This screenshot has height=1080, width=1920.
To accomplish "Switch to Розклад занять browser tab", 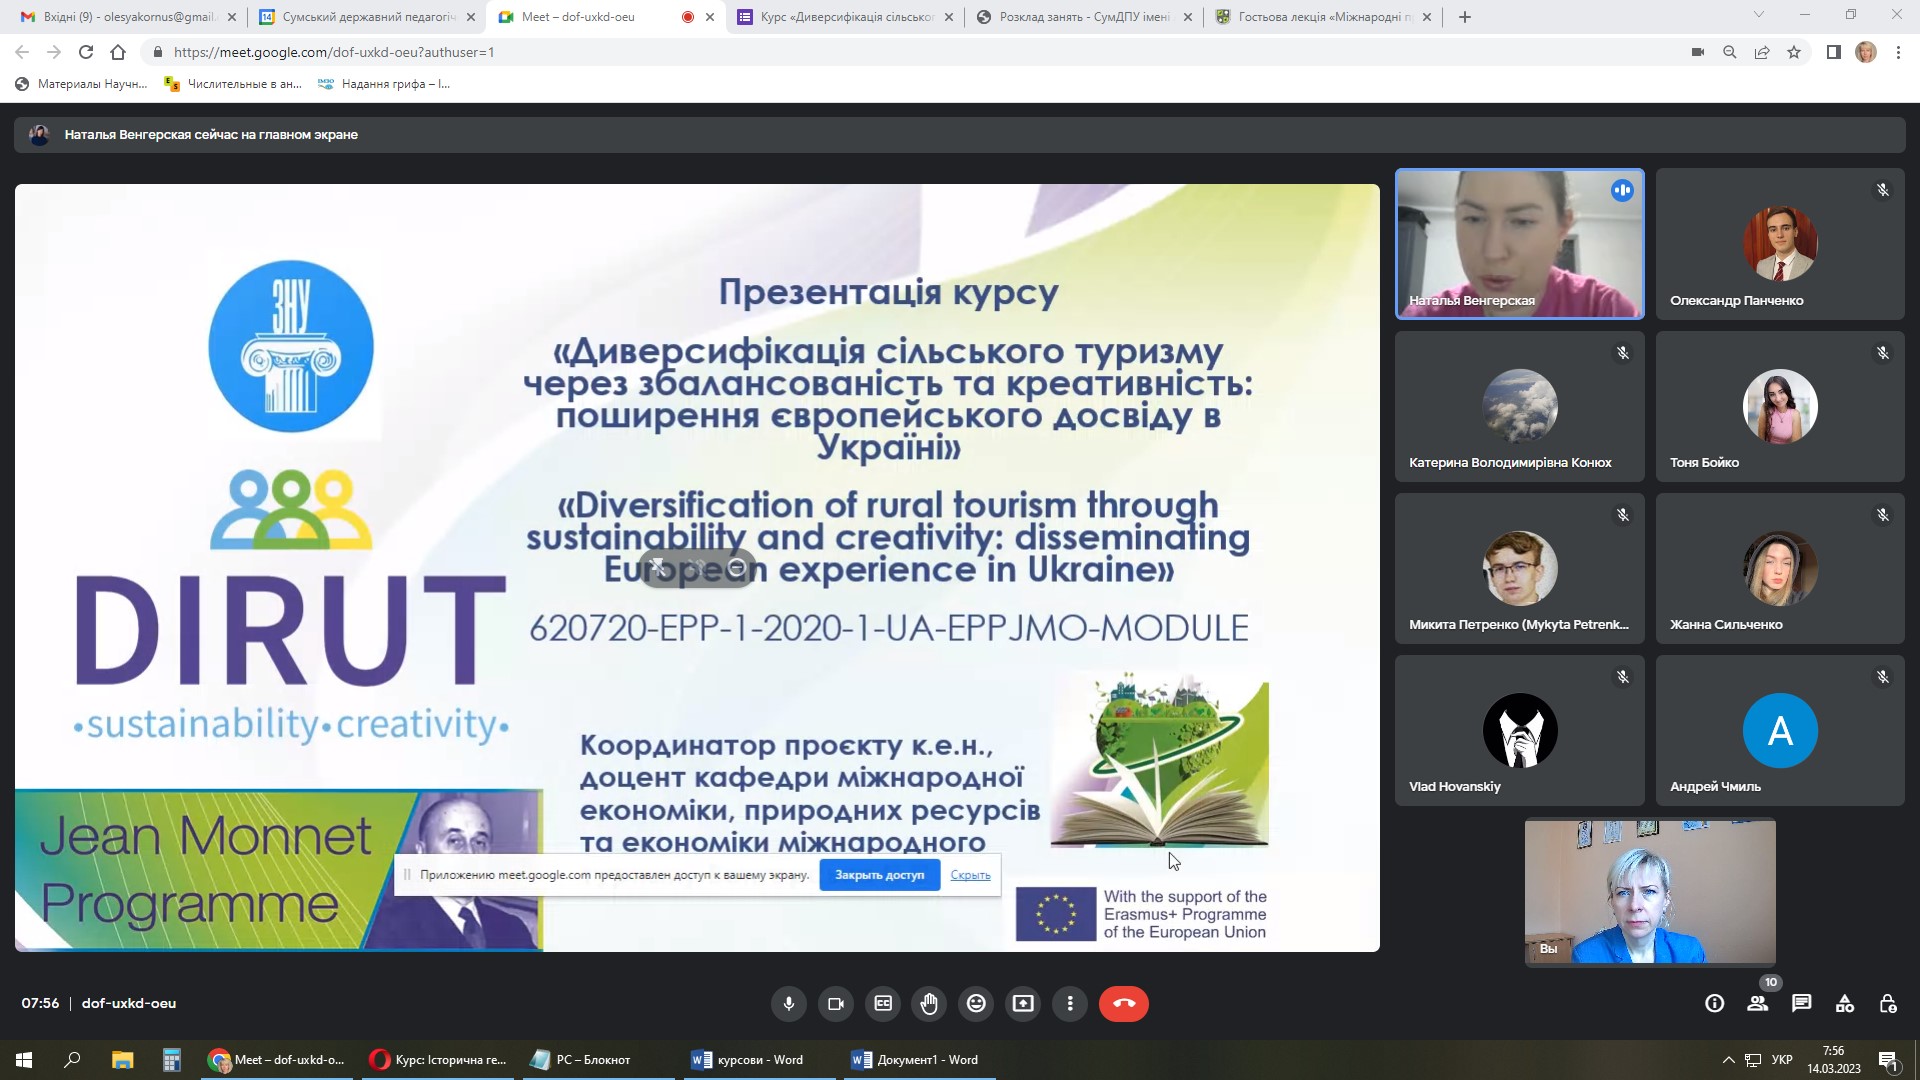I will [1084, 17].
